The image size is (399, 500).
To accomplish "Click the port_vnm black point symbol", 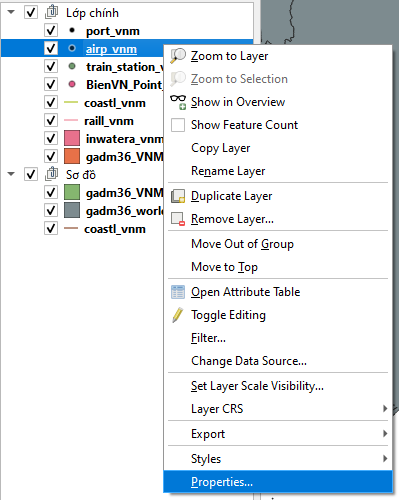I will click(x=72, y=30).
